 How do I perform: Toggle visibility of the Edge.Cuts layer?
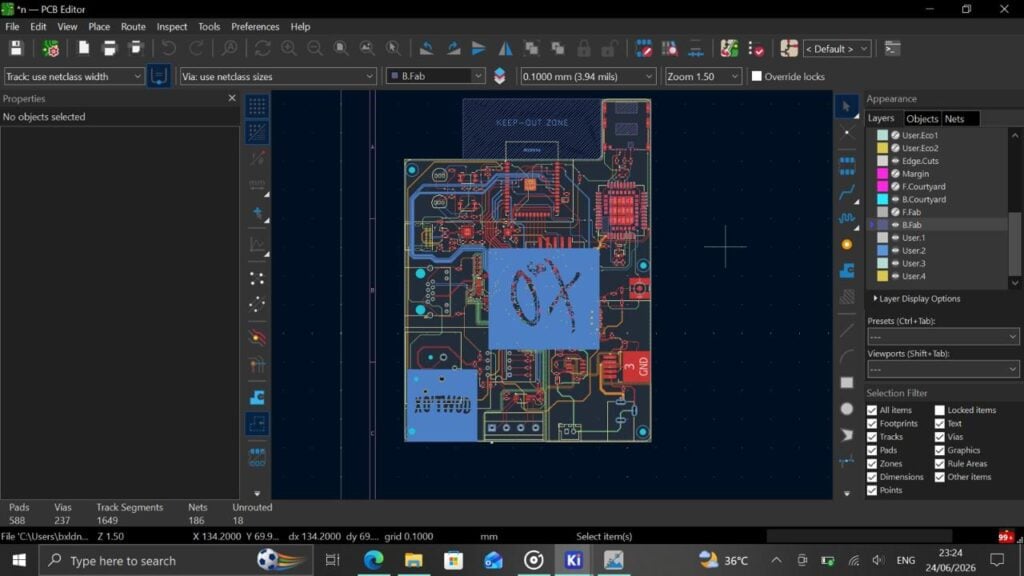895,161
